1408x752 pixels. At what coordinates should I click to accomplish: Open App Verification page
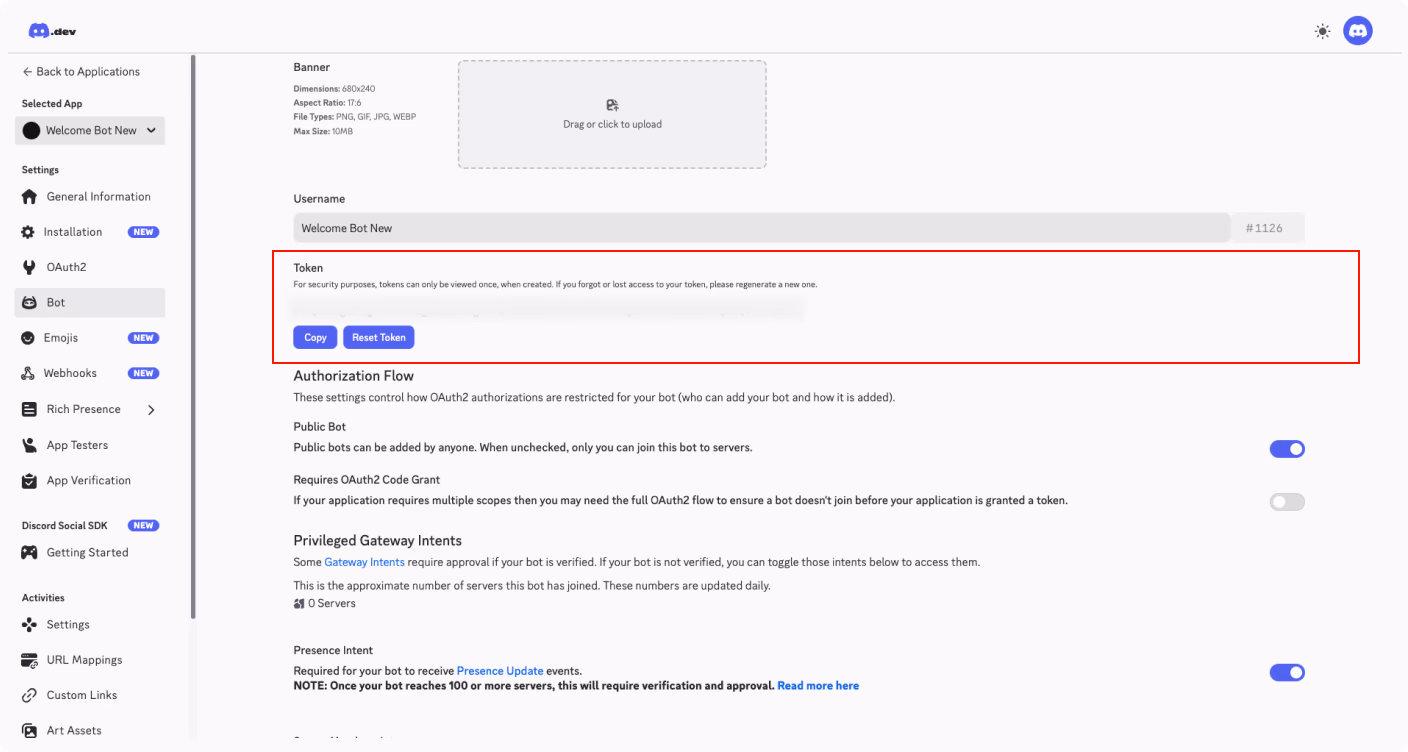point(90,481)
